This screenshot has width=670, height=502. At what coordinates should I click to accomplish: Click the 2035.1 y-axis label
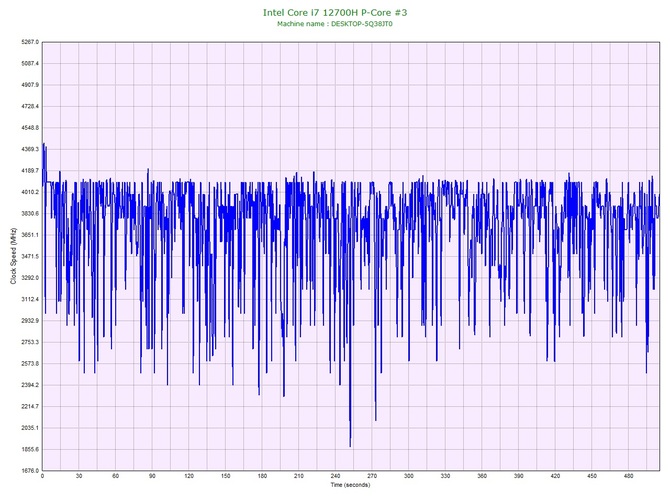tap(30, 428)
